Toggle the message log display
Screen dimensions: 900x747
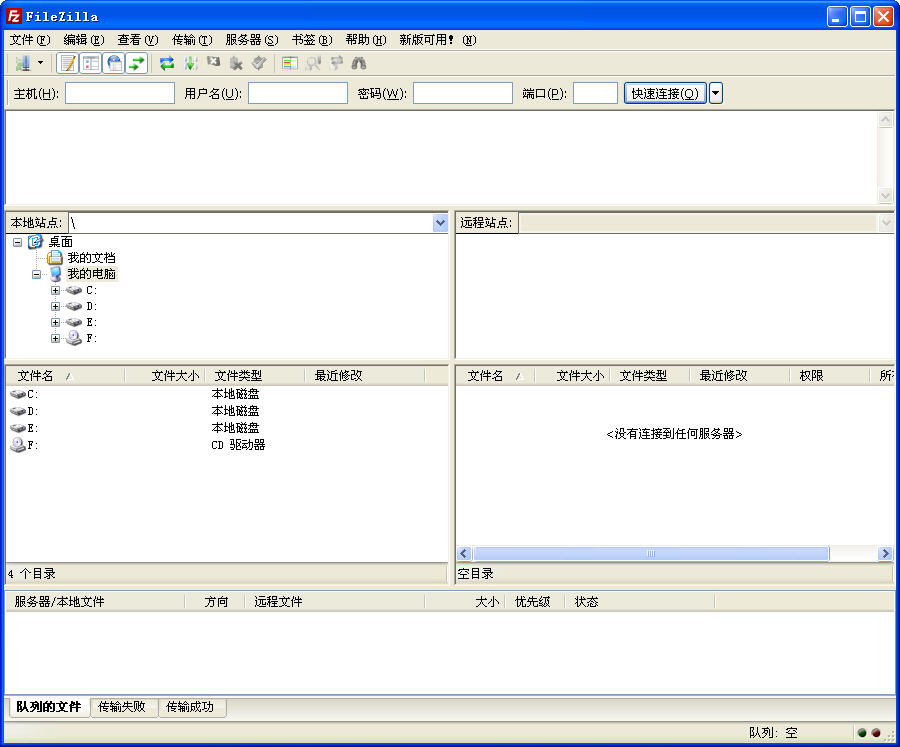[68, 63]
